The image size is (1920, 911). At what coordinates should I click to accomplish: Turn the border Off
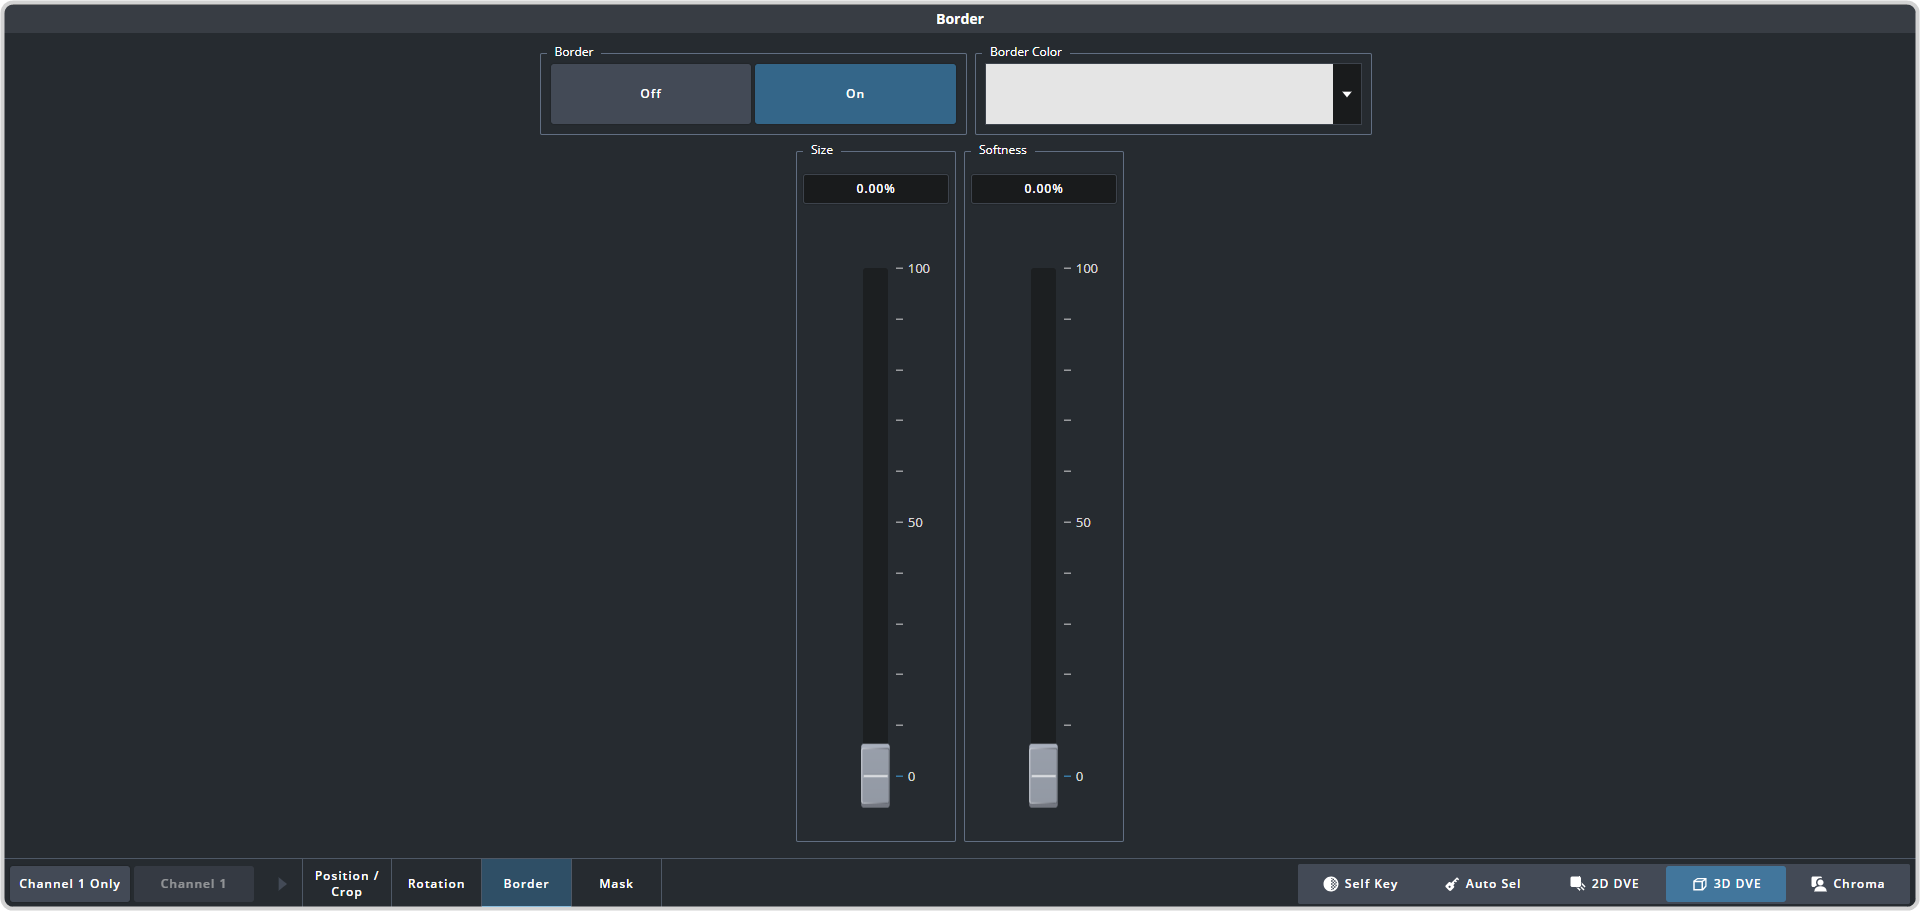click(650, 94)
